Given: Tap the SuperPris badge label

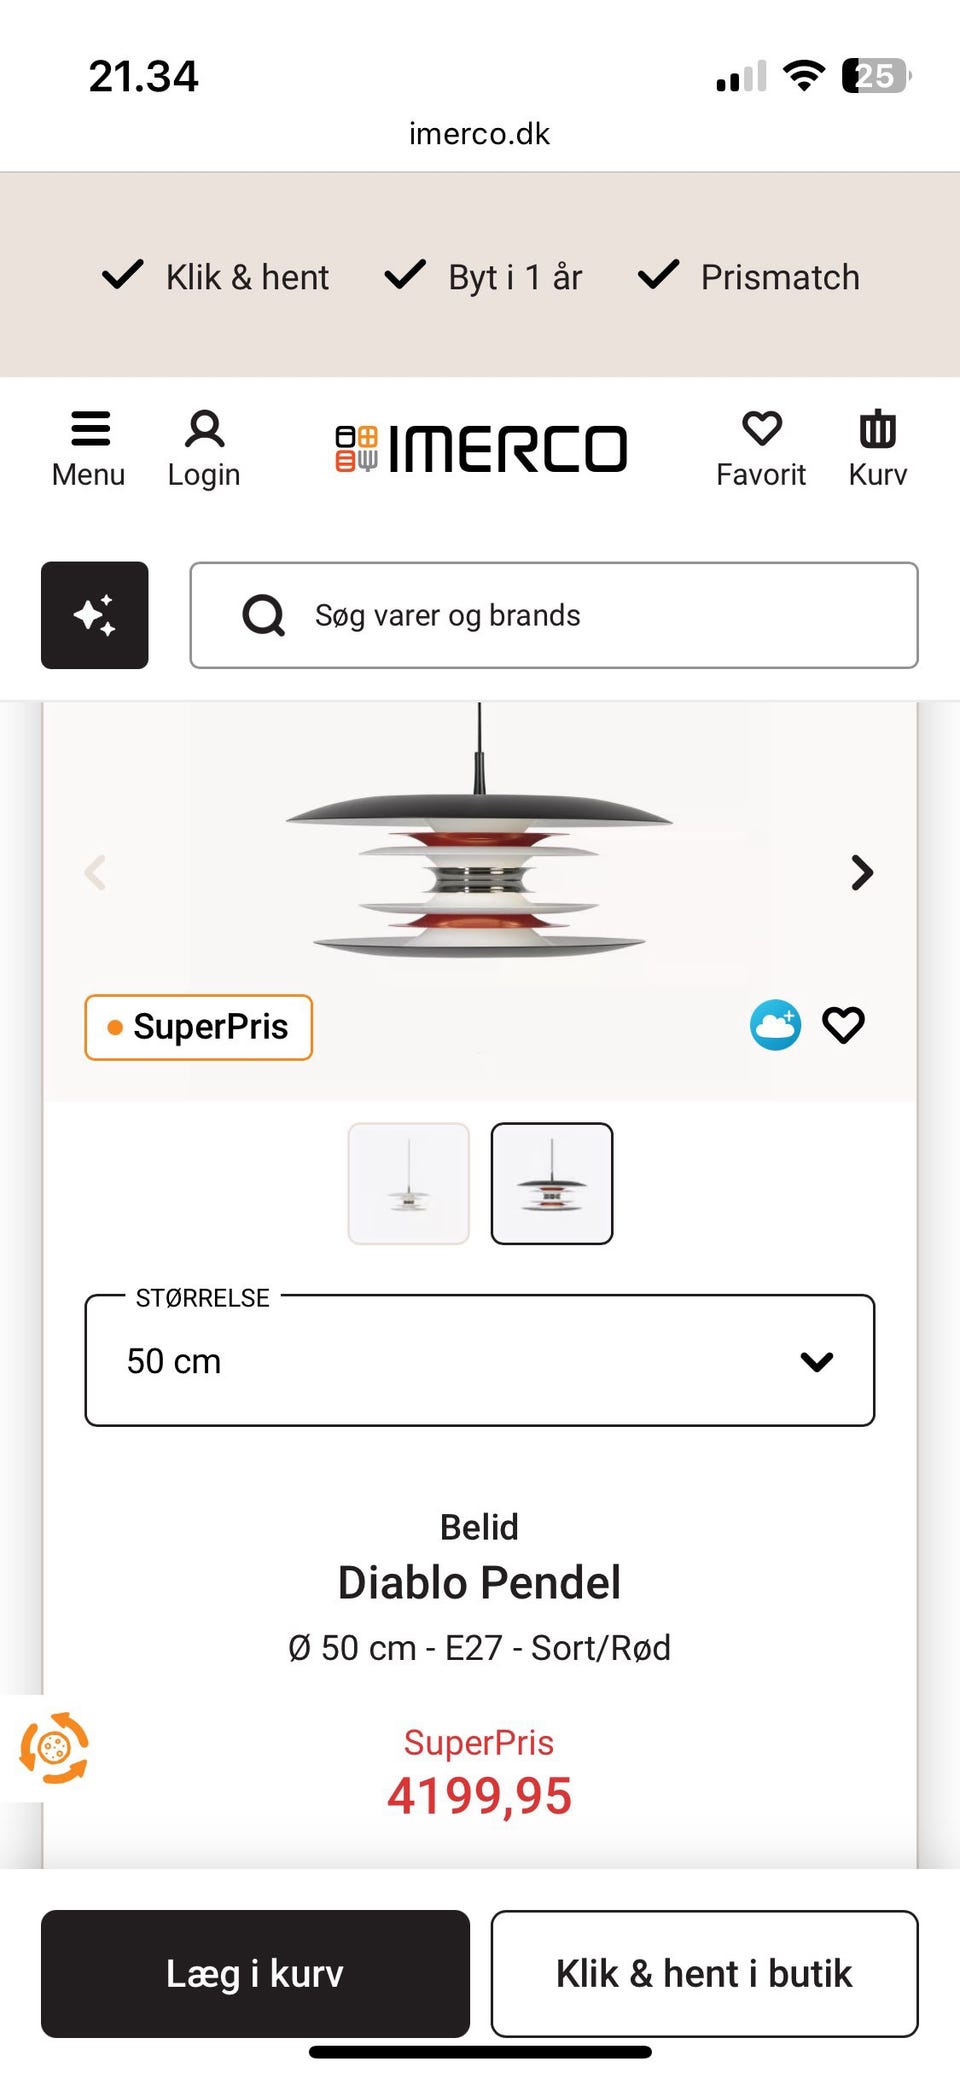Looking at the screenshot, I should coord(199,1027).
